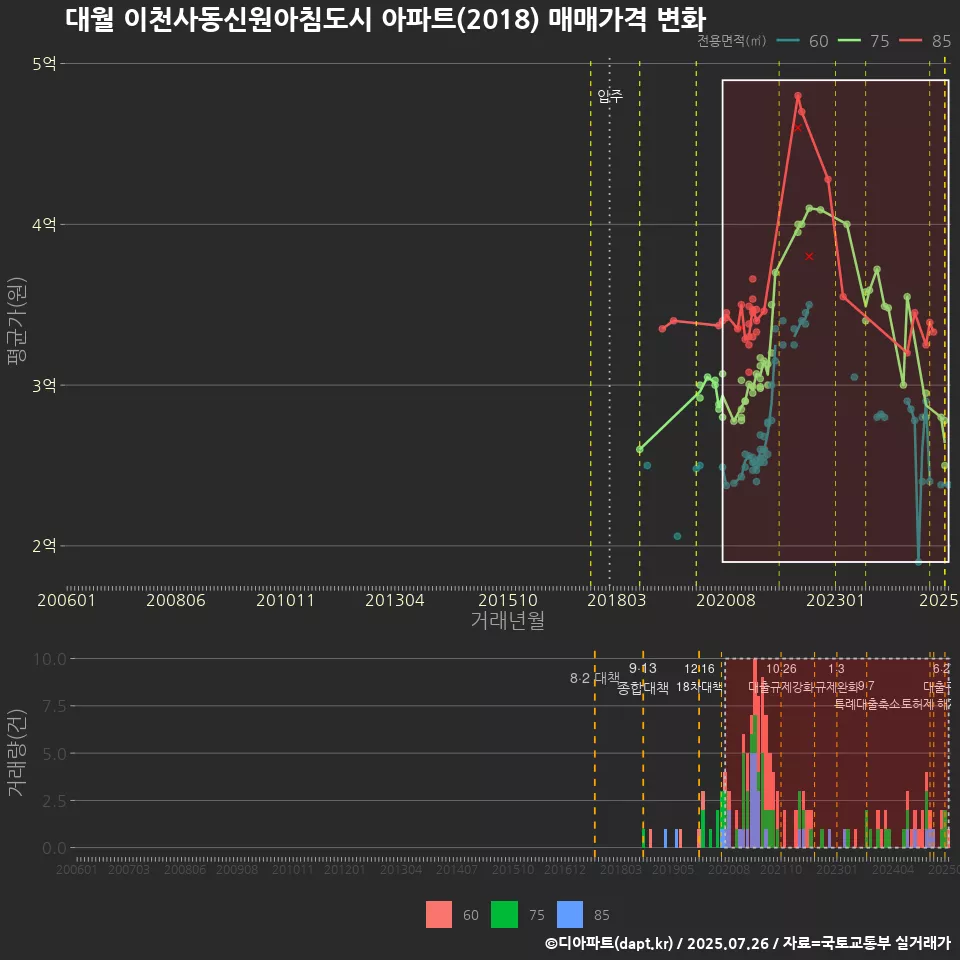This screenshot has height=960, width=960.
Task: Click the '2억' y-axis label
Action: coord(44,545)
